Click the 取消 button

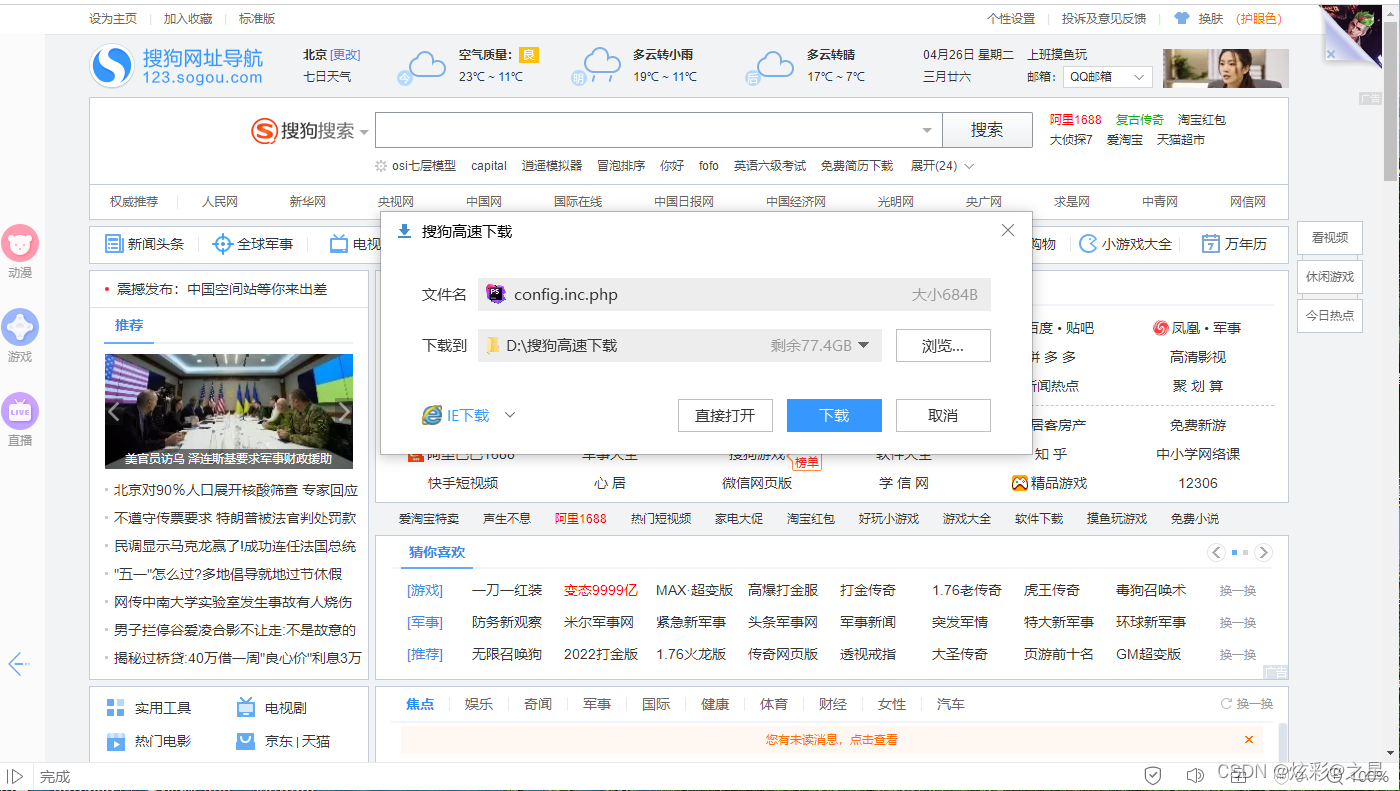tap(943, 416)
